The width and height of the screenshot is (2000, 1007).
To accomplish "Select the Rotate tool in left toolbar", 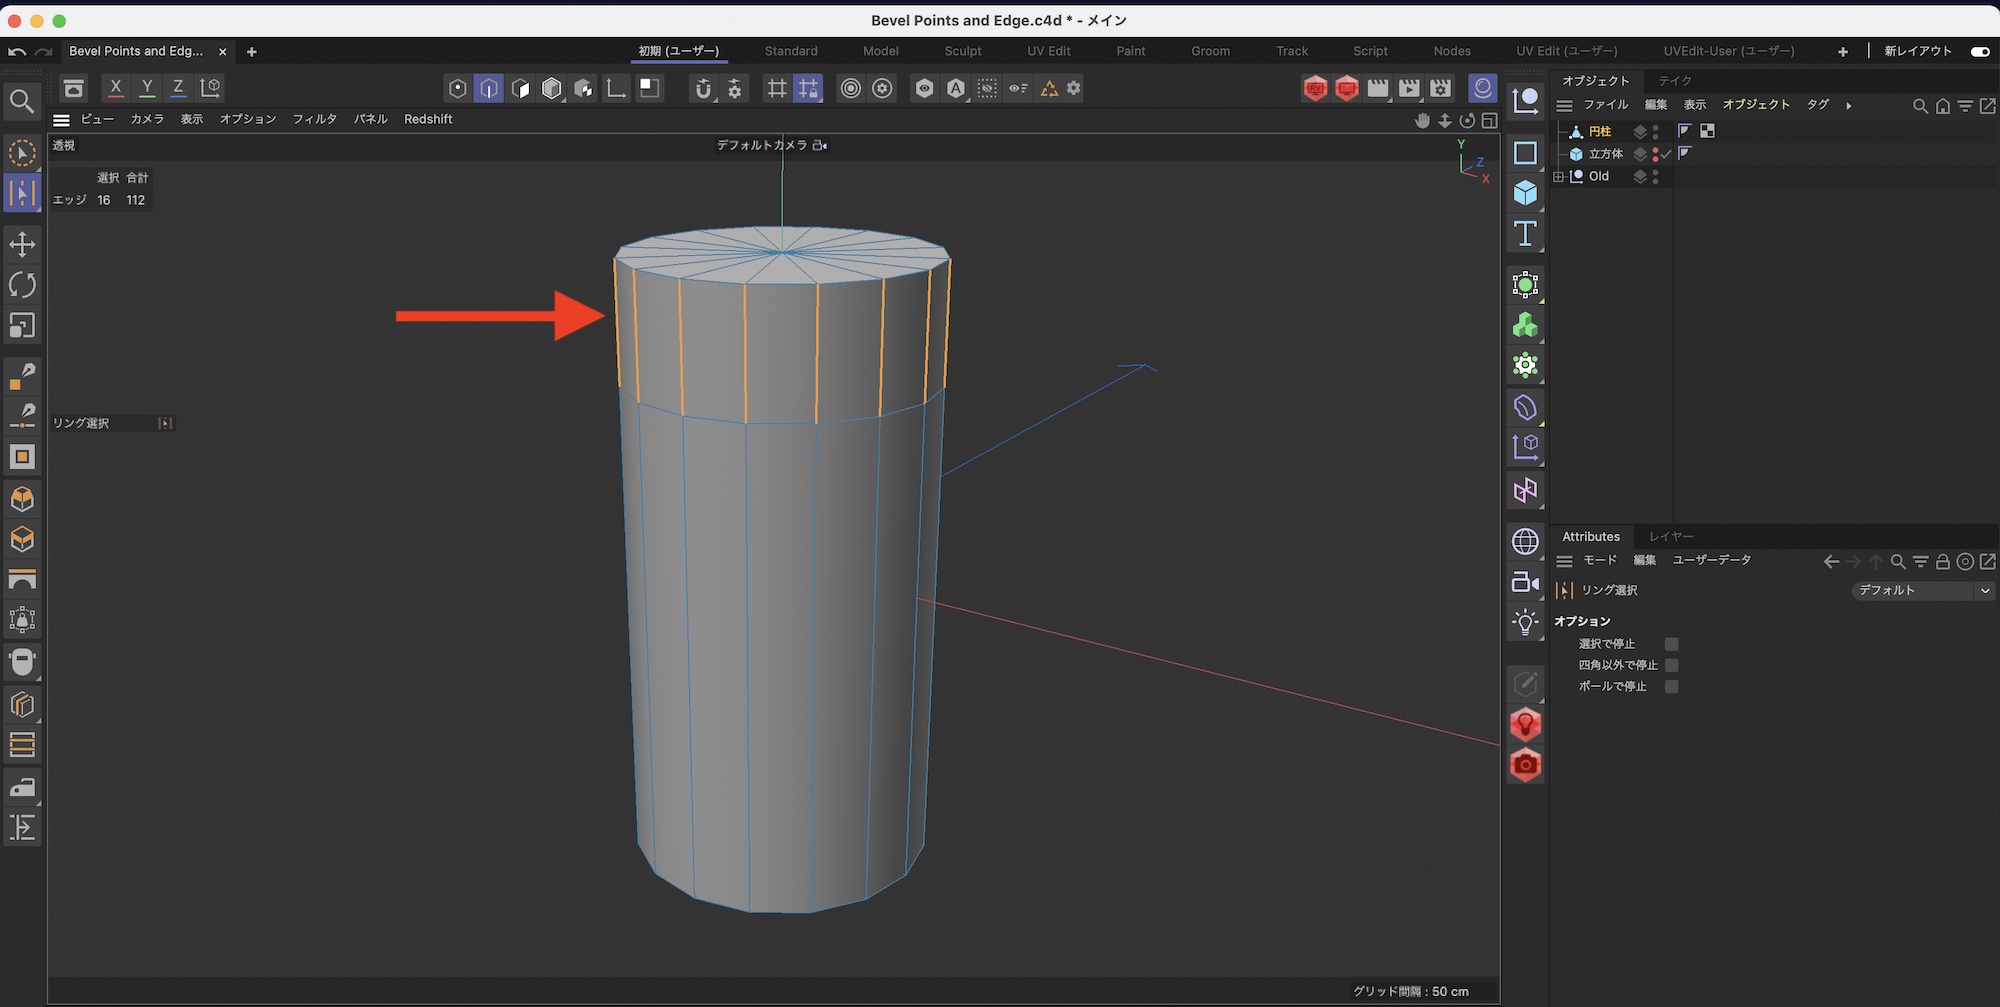I will pyautogui.click(x=22, y=285).
